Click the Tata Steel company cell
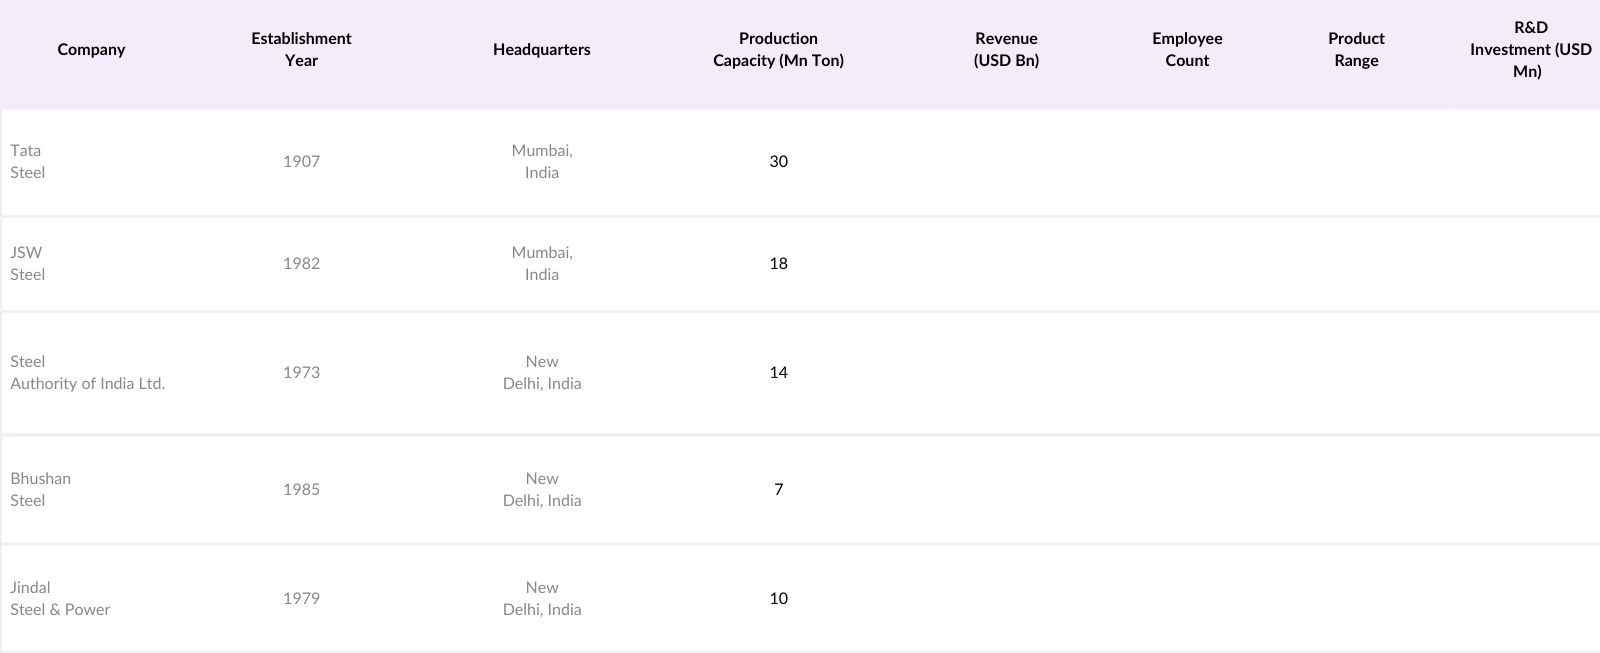 [x=28, y=162]
